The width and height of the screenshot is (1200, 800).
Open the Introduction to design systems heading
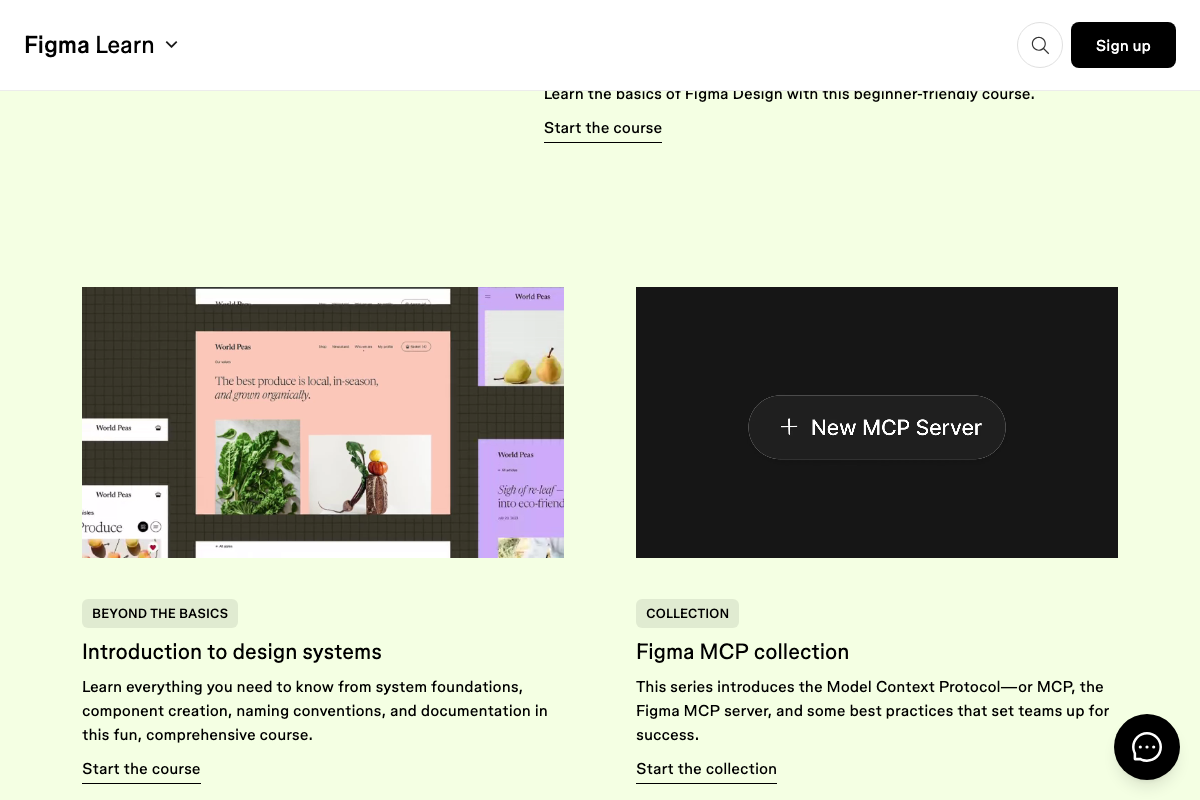[232, 652]
